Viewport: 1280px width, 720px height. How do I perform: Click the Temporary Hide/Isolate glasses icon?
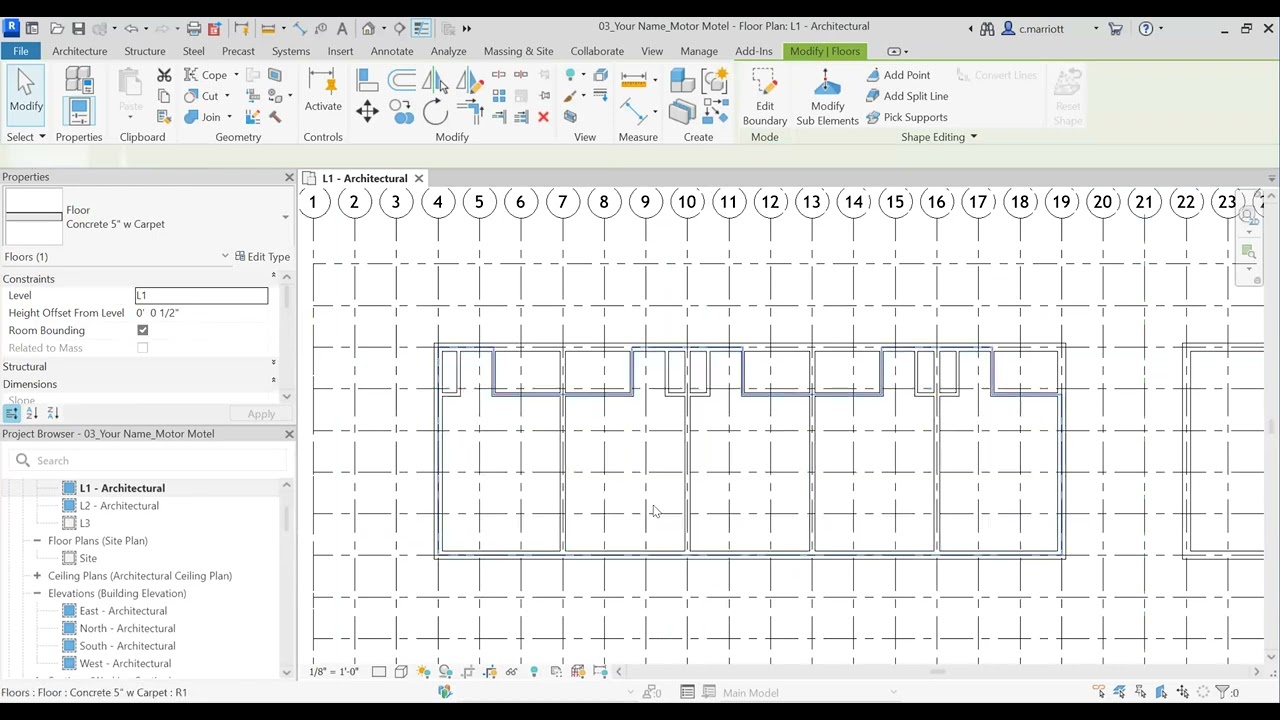pyautogui.click(x=512, y=672)
